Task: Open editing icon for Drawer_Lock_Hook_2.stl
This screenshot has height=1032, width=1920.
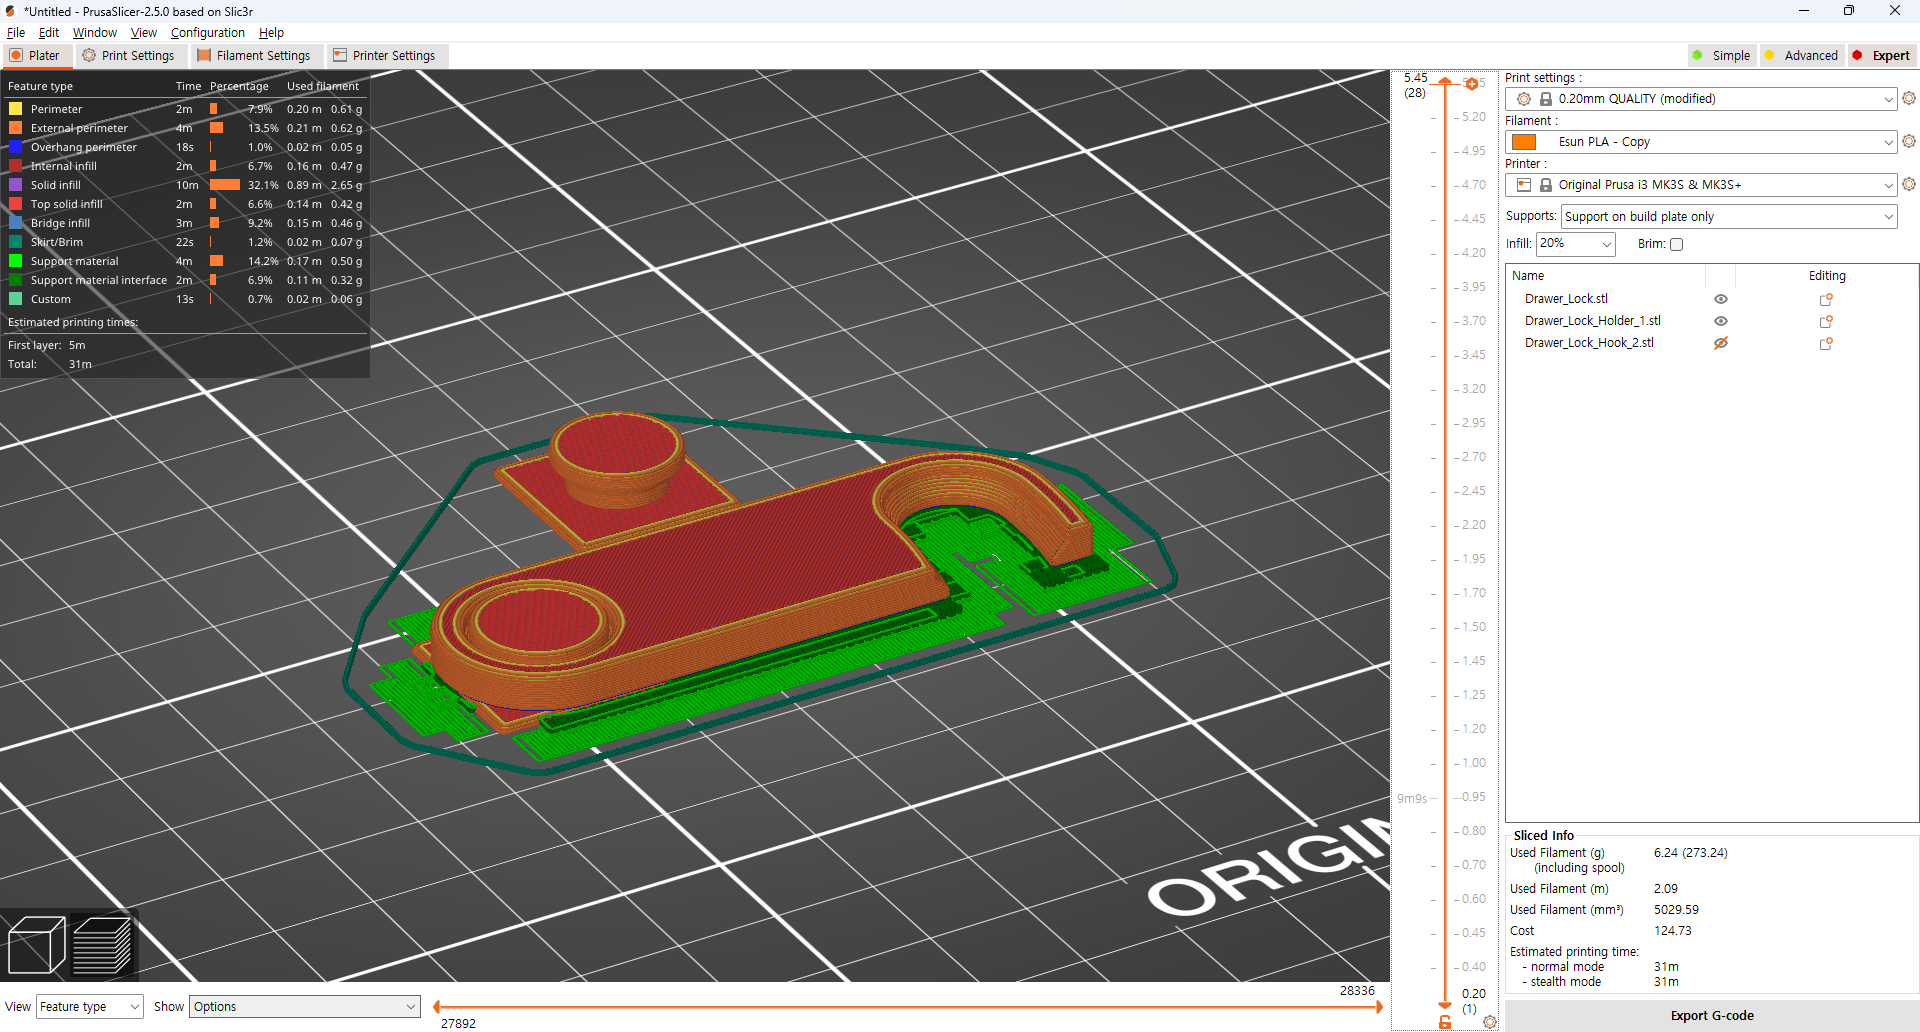Action: (1826, 343)
